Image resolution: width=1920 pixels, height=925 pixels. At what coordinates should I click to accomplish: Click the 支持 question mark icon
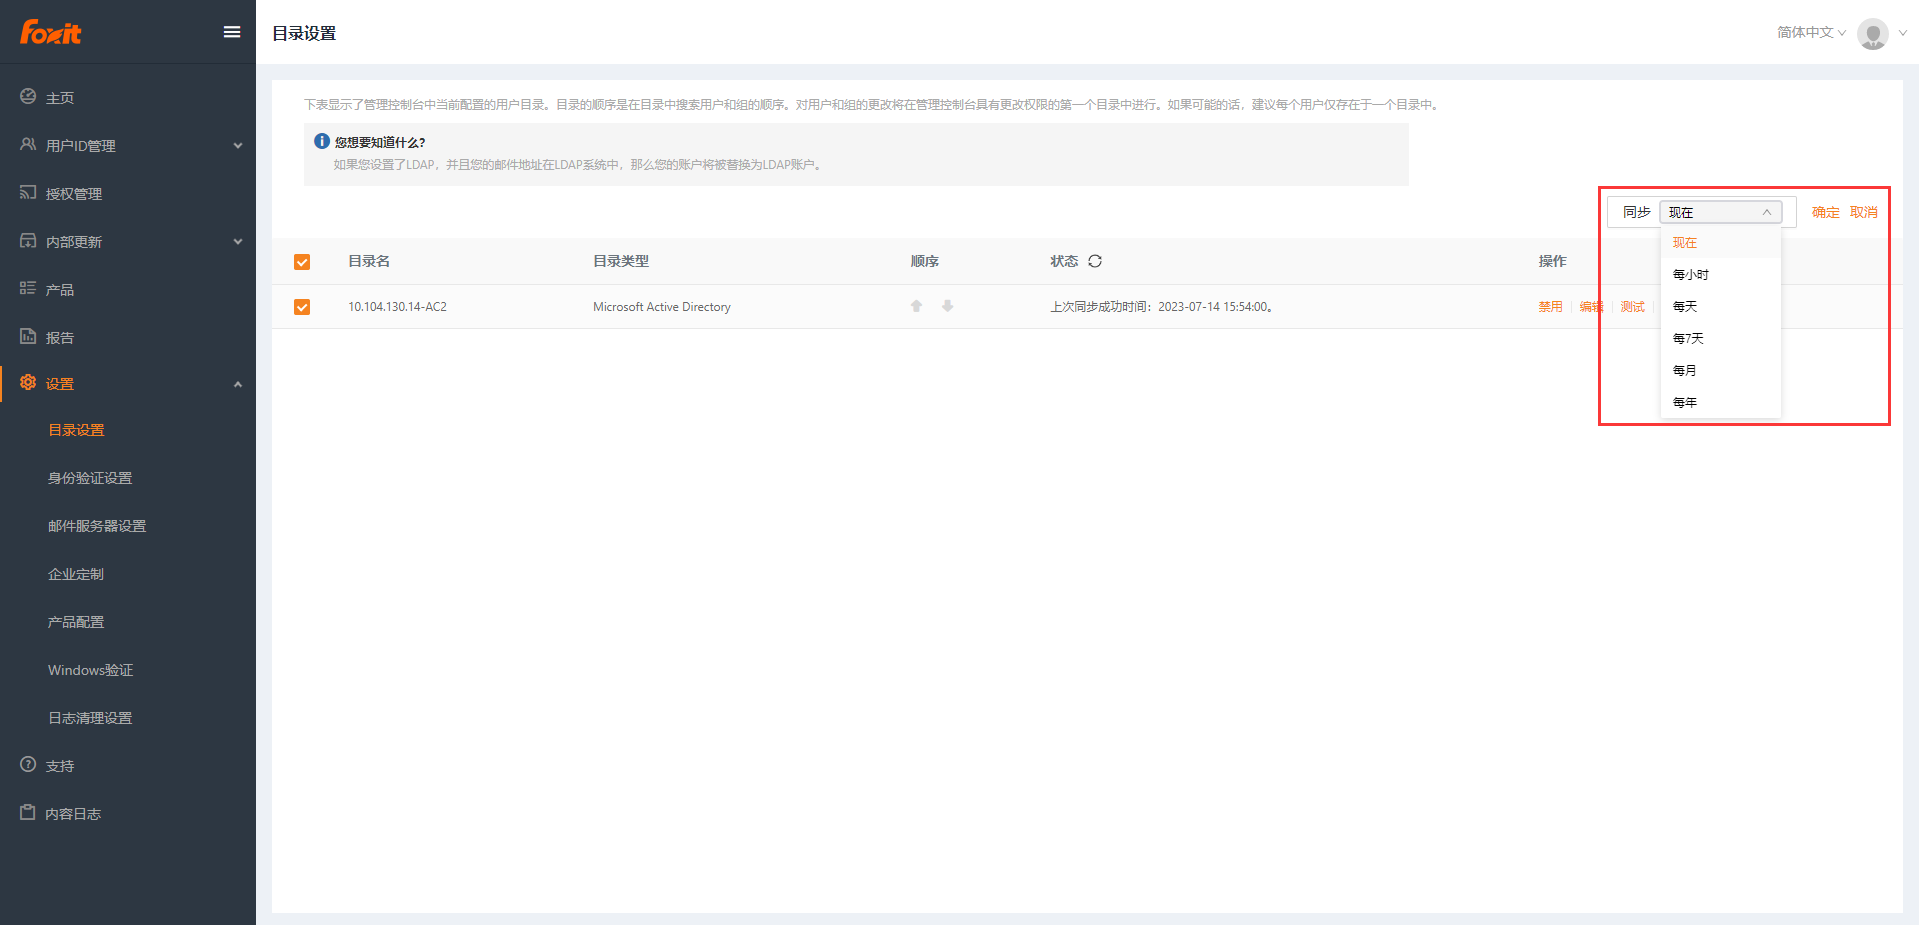[28, 765]
